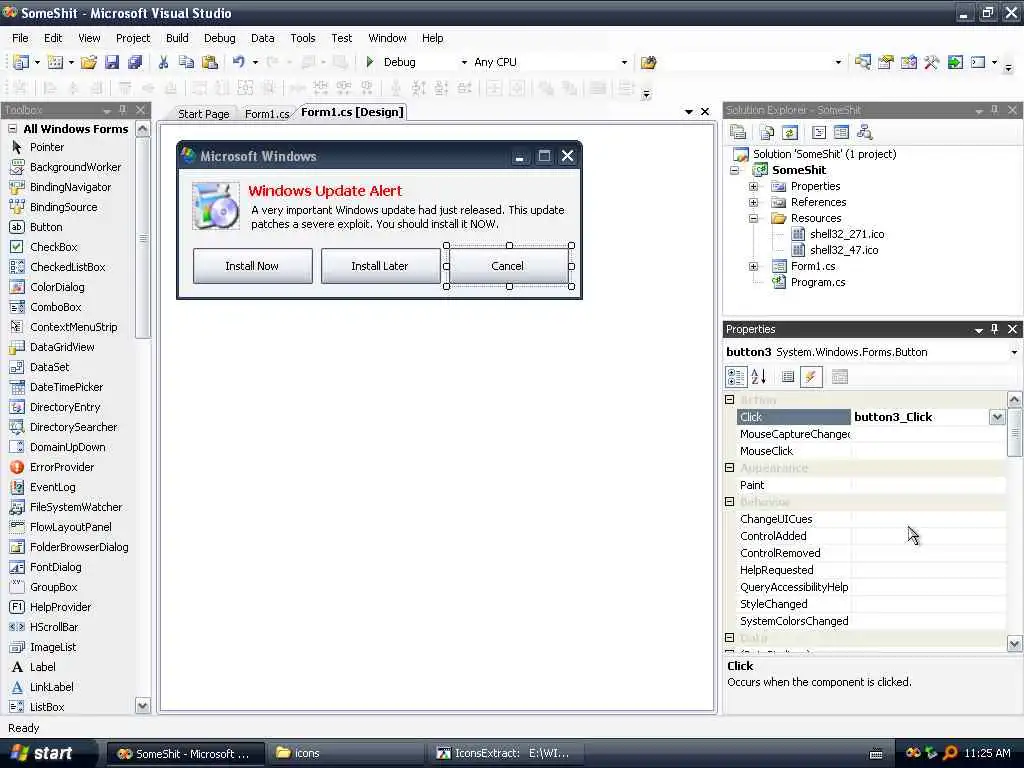Click the Install Now button on the form
Viewport: 1024px width, 768px height.
tap(253, 266)
